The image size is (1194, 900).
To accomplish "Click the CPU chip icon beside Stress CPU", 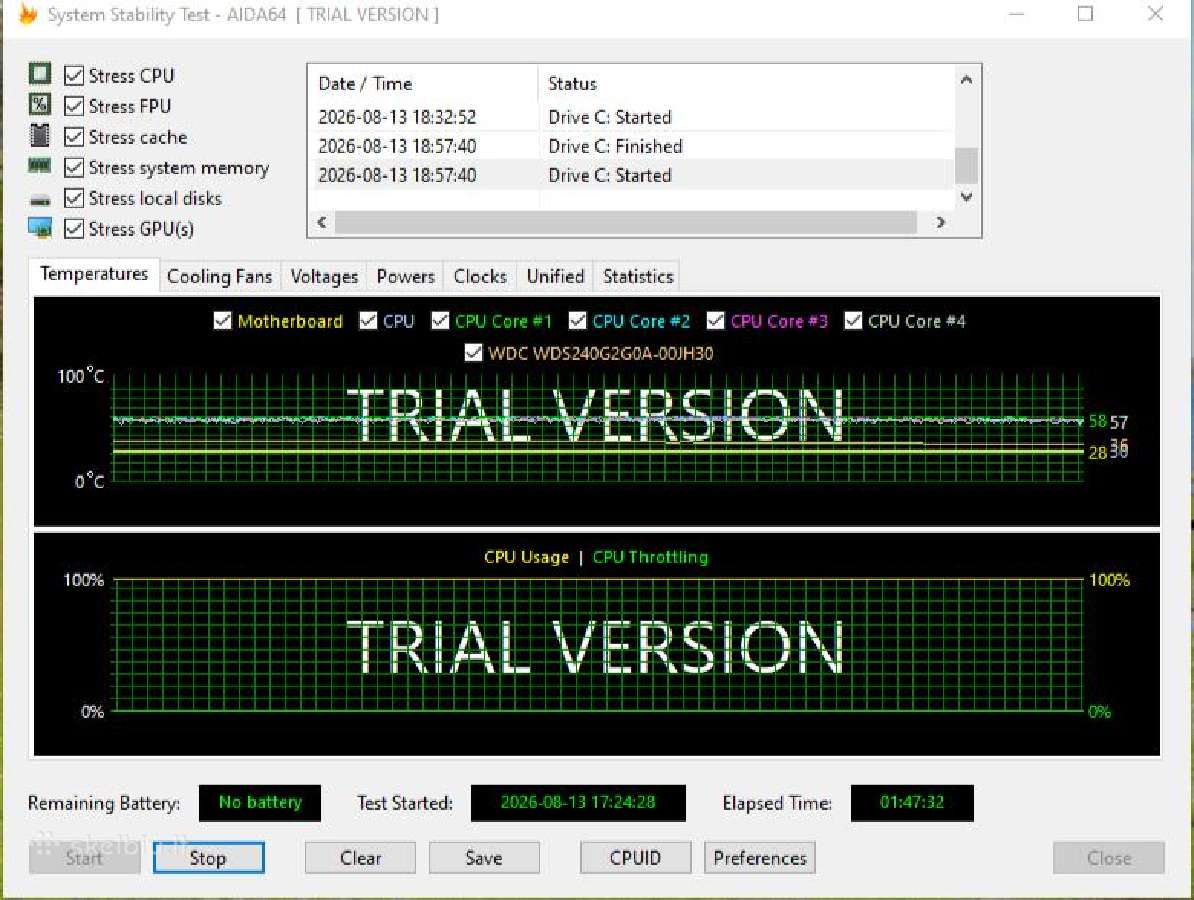I will point(40,74).
